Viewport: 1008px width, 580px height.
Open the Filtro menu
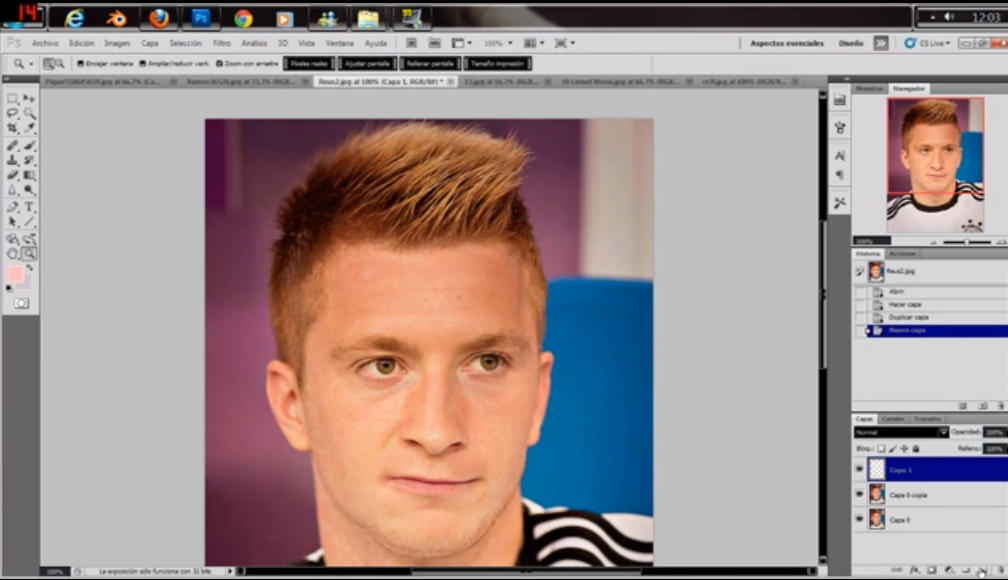221,43
